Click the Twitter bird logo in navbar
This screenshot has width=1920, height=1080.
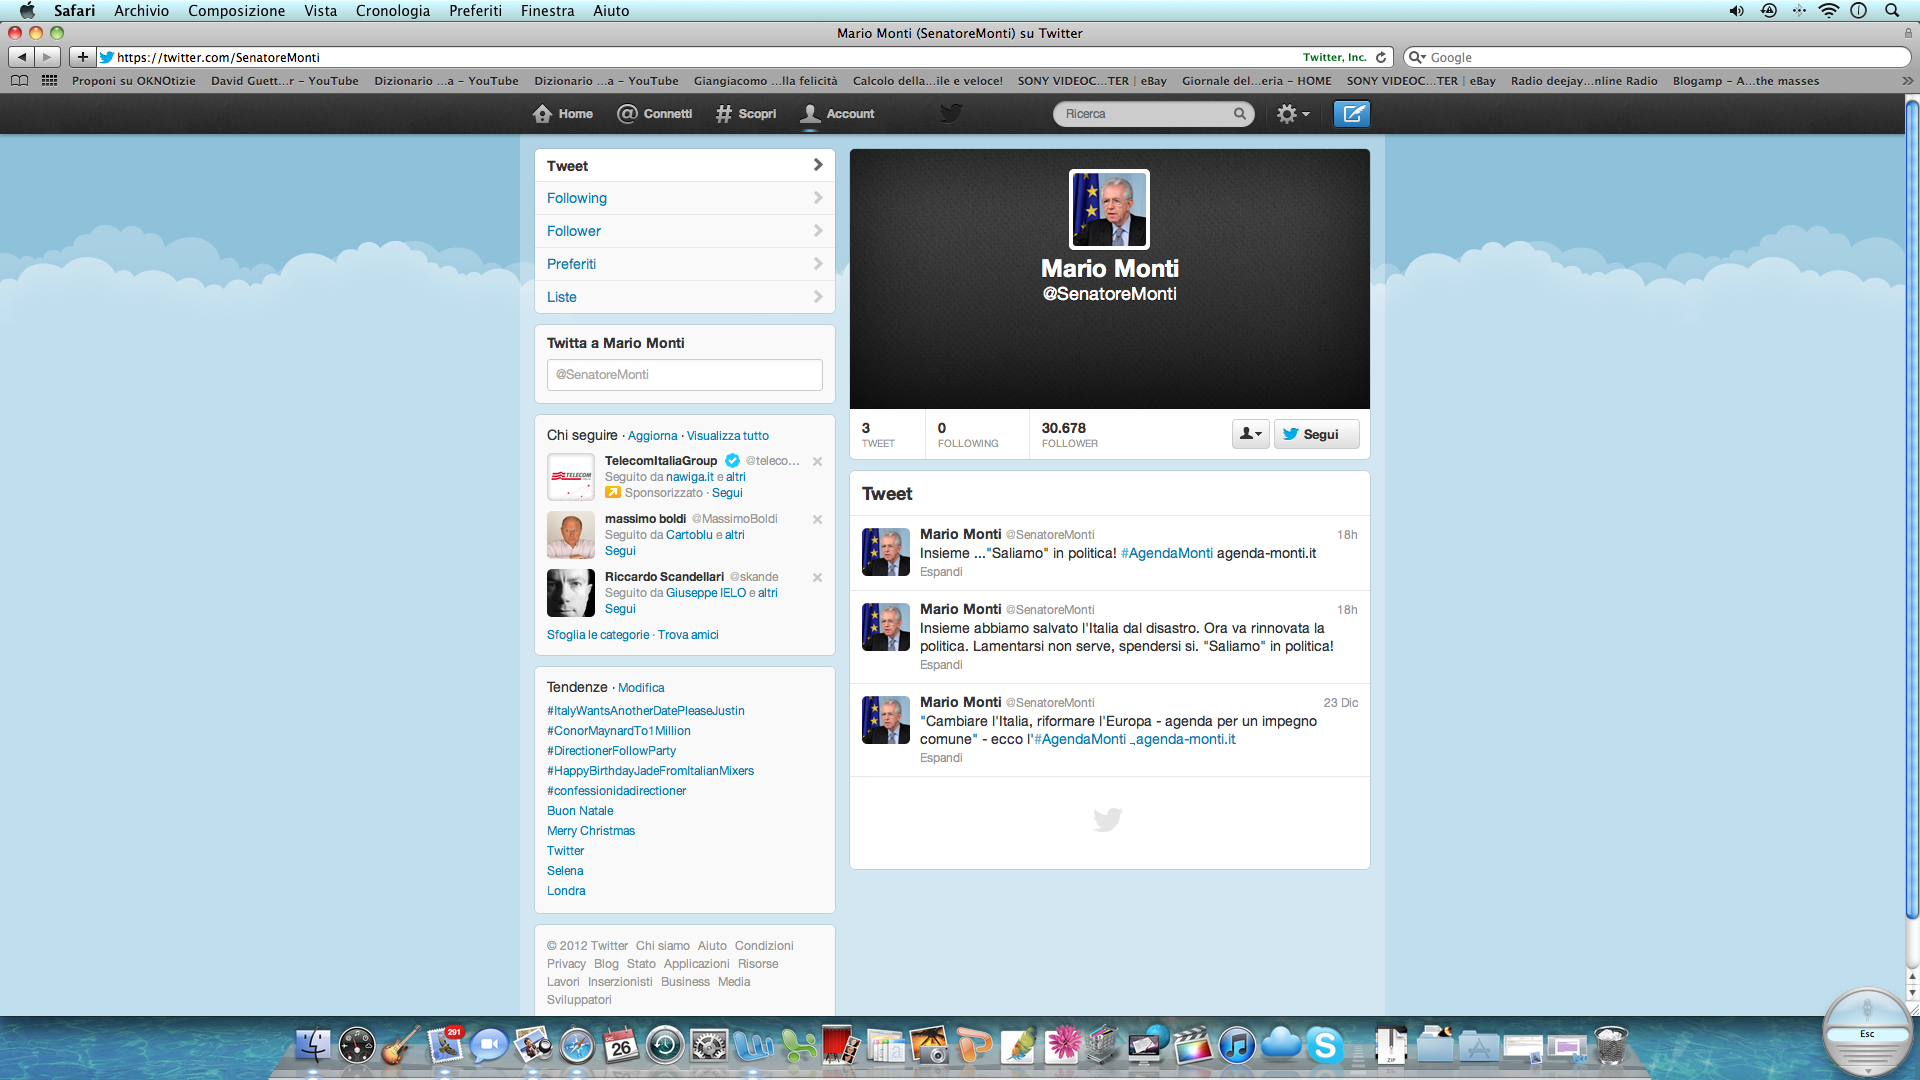point(950,113)
